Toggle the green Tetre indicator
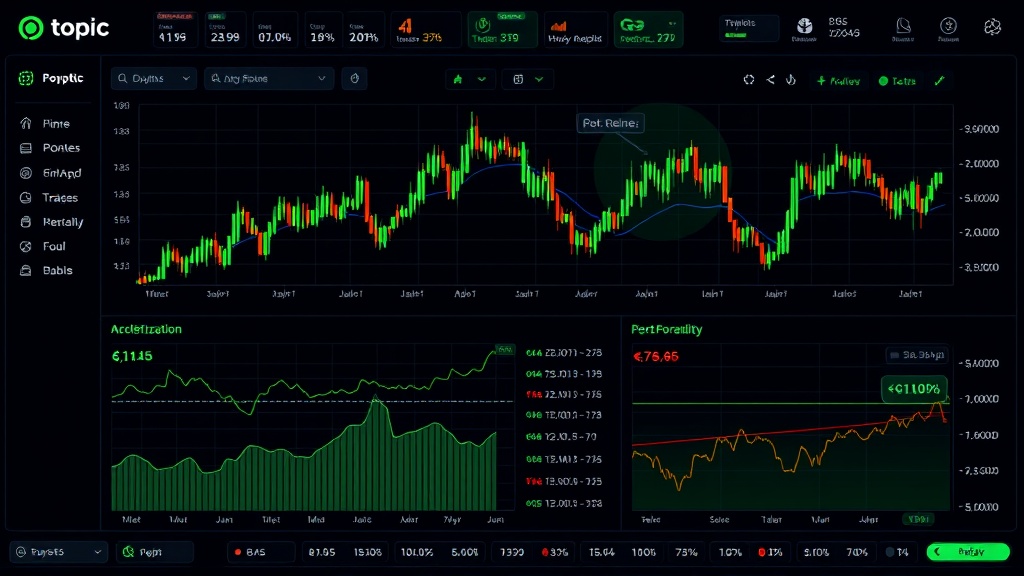 897,81
